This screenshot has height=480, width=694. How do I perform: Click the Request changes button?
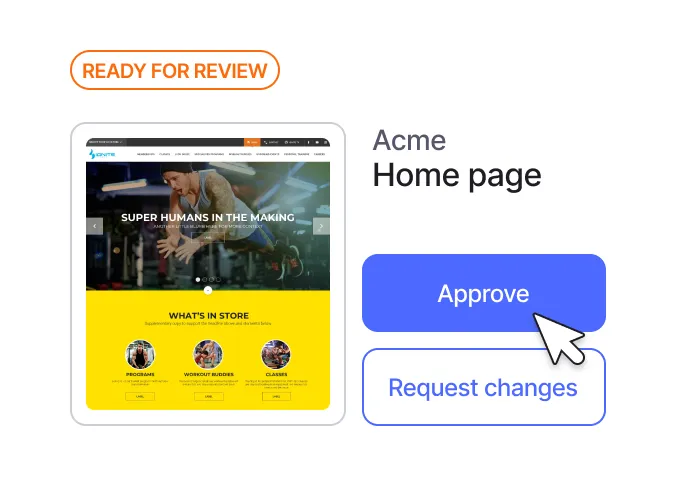coord(484,387)
